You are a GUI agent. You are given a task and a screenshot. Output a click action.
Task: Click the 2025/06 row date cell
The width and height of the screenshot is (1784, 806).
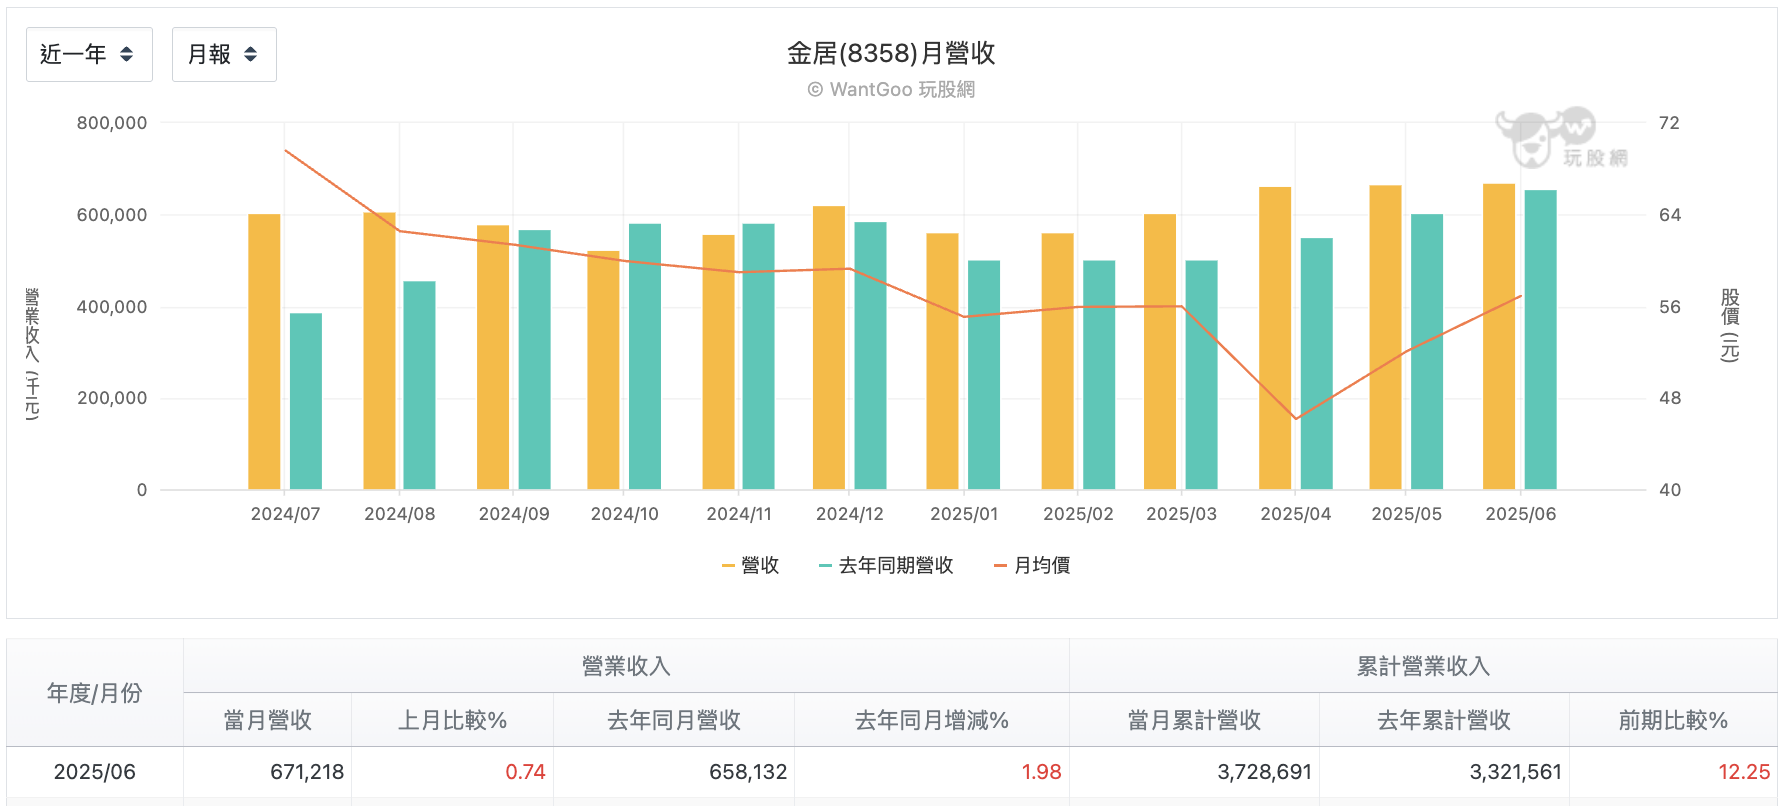coord(95,772)
